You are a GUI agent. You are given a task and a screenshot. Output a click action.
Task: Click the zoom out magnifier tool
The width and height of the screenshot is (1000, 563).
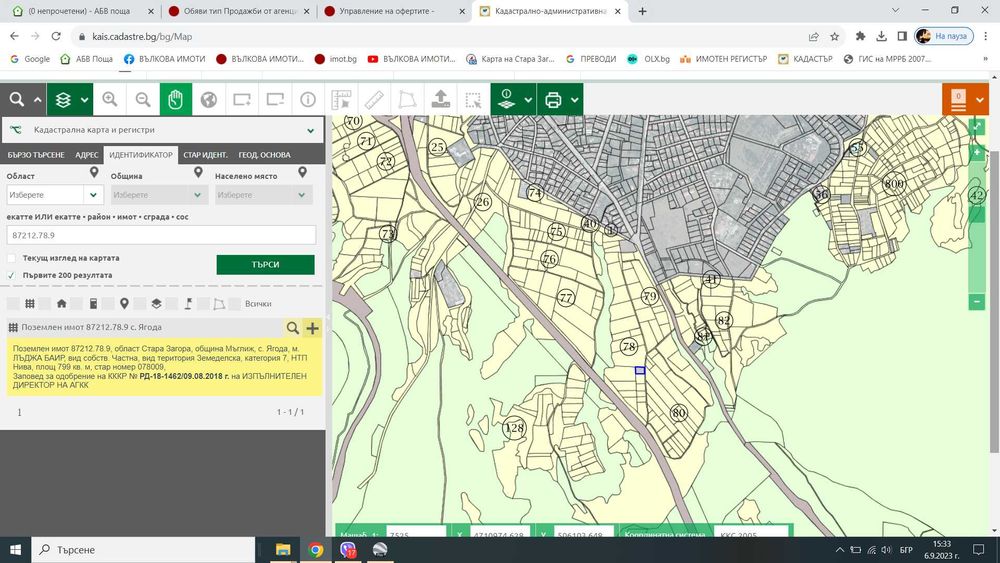143,99
